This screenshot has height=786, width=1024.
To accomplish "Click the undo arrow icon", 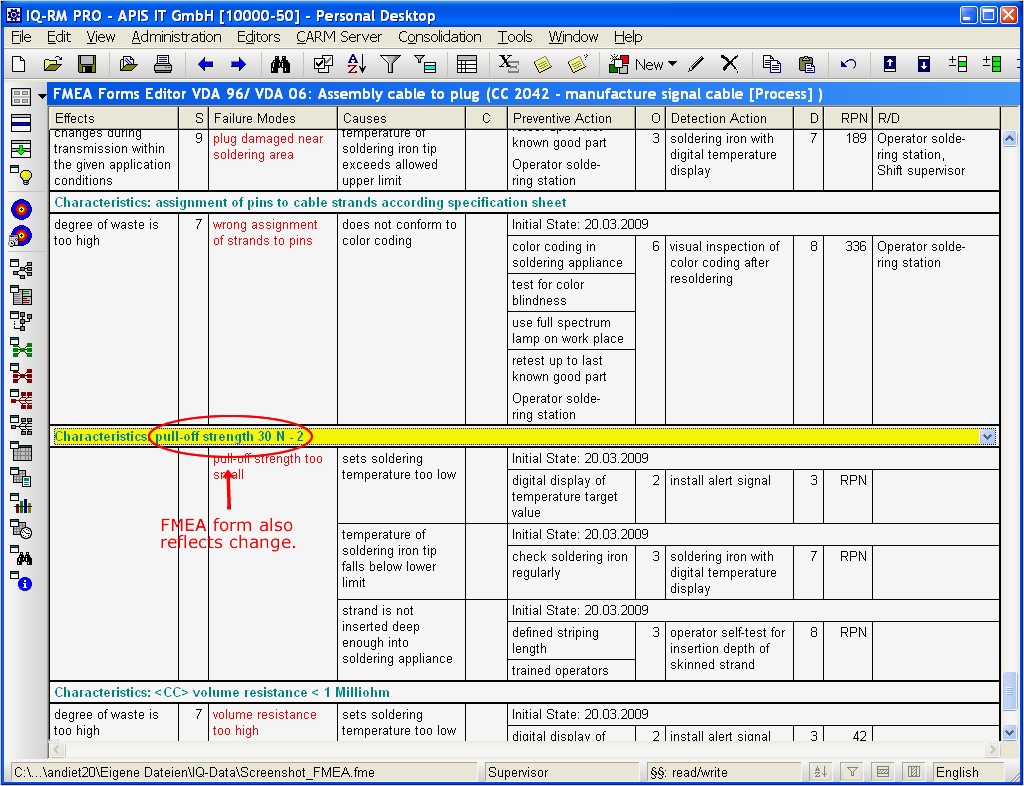I will 848,64.
